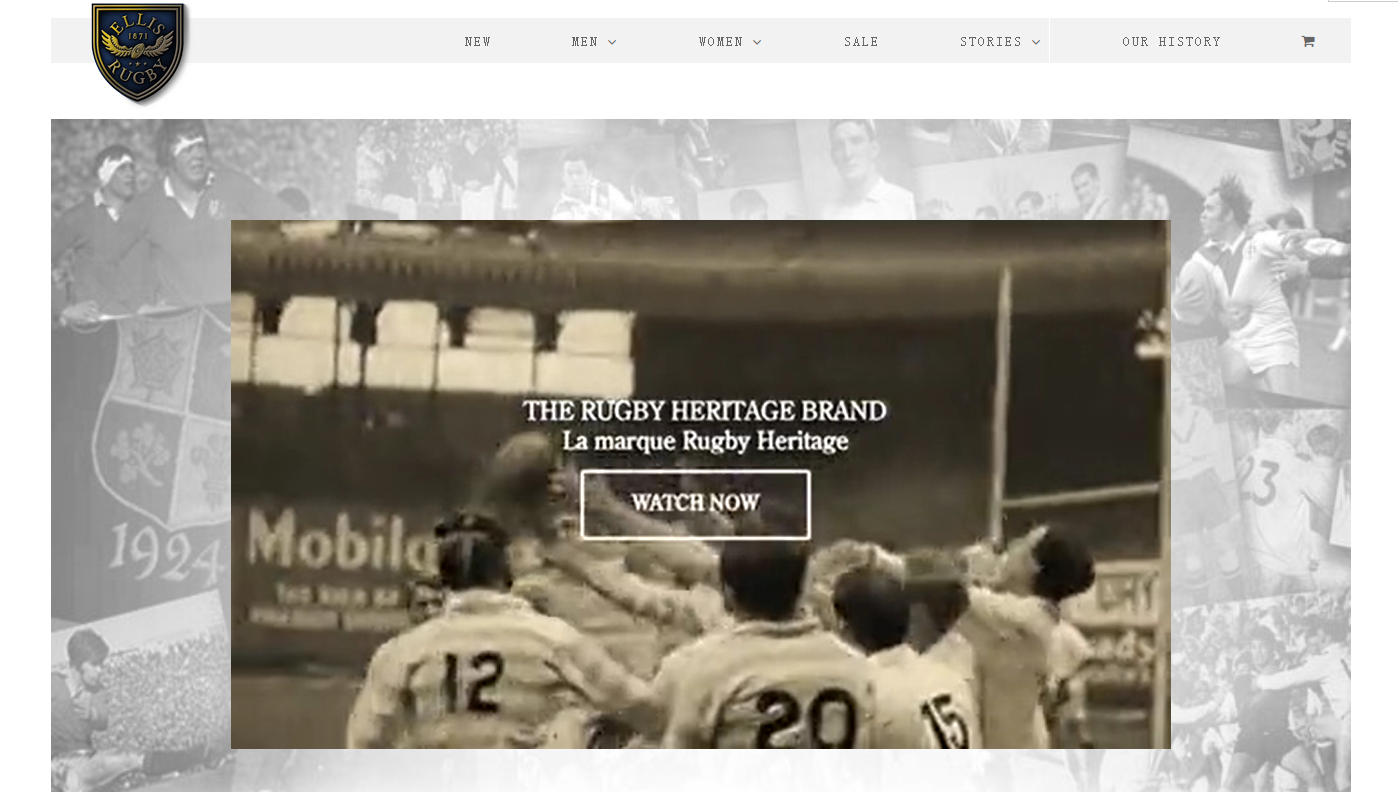Open the STORIES dropdown menu

point(991,41)
